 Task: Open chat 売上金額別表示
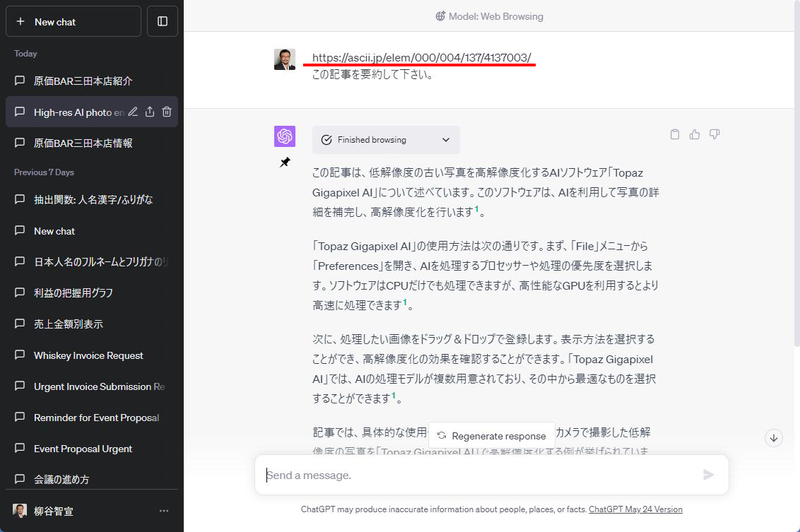(x=92, y=324)
